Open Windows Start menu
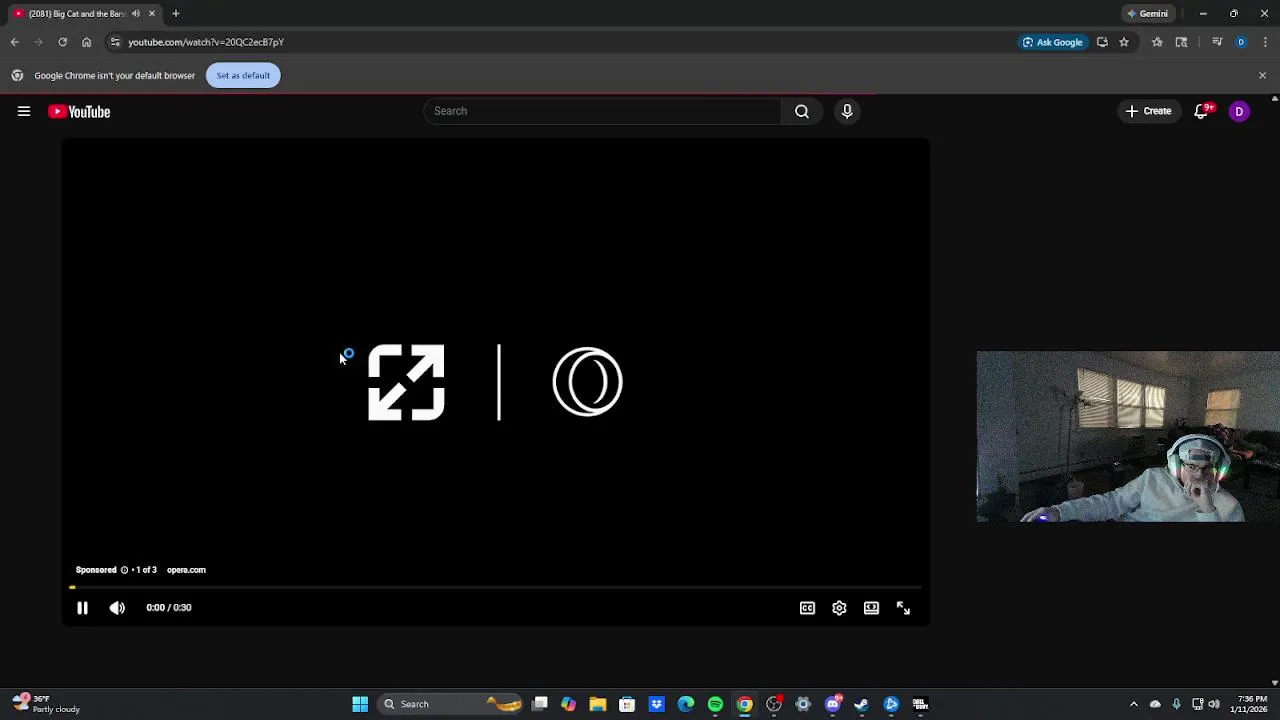The width and height of the screenshot is (1280, 720). (360, 704)
